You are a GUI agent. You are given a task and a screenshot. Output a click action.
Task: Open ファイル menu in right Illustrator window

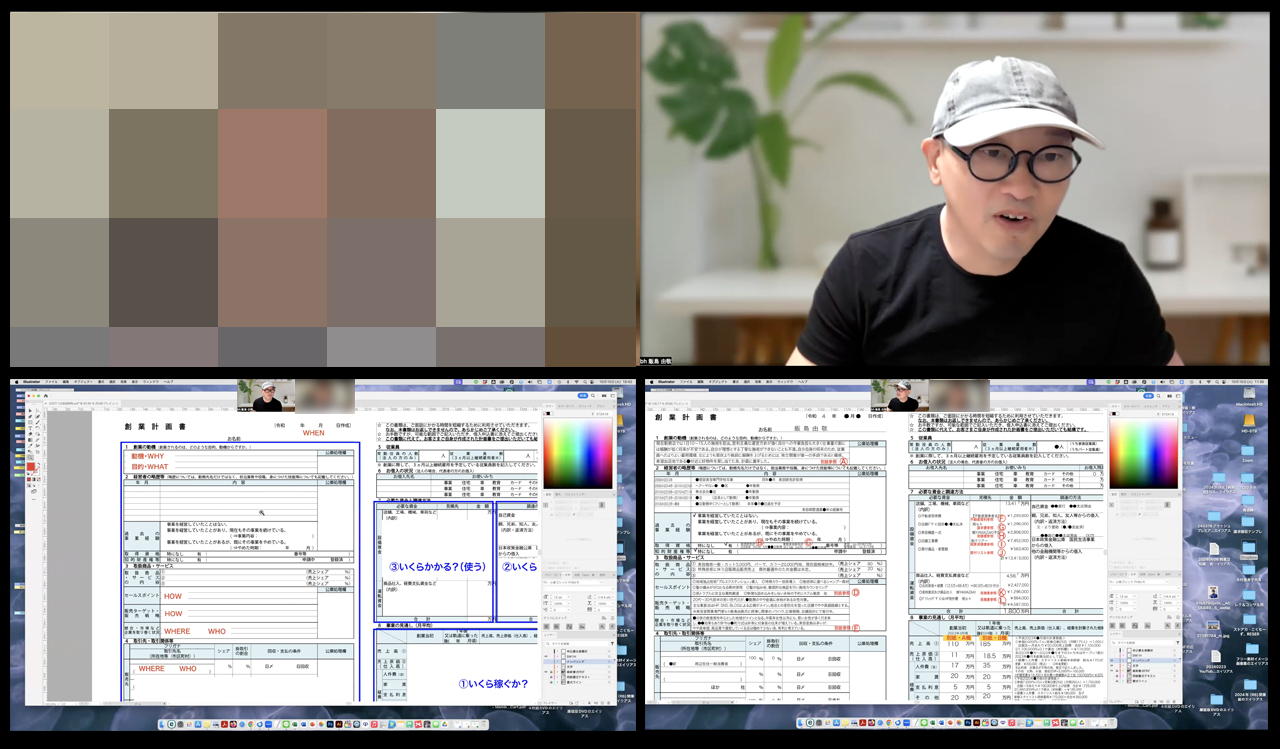686,382
